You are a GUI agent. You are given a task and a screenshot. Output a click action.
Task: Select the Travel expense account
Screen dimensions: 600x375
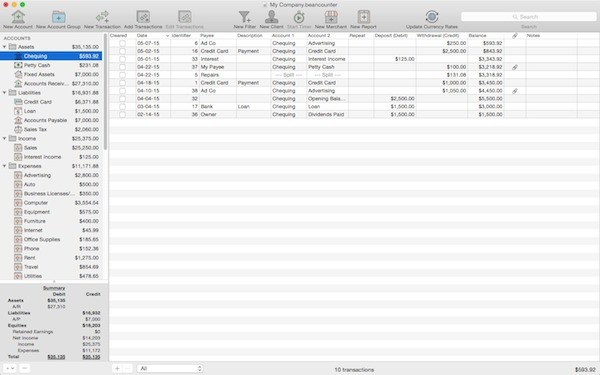point(51,267)
